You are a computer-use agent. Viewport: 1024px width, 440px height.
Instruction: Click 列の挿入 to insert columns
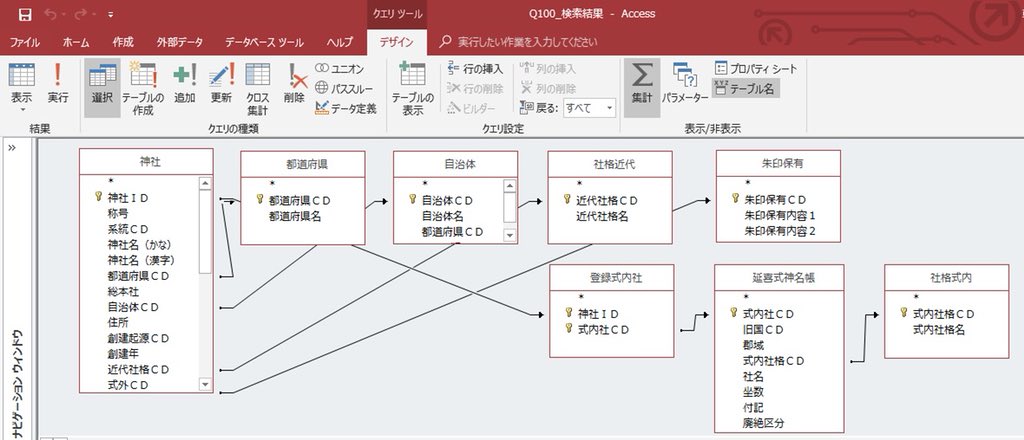pyautogui.click(x=549, y=69)
